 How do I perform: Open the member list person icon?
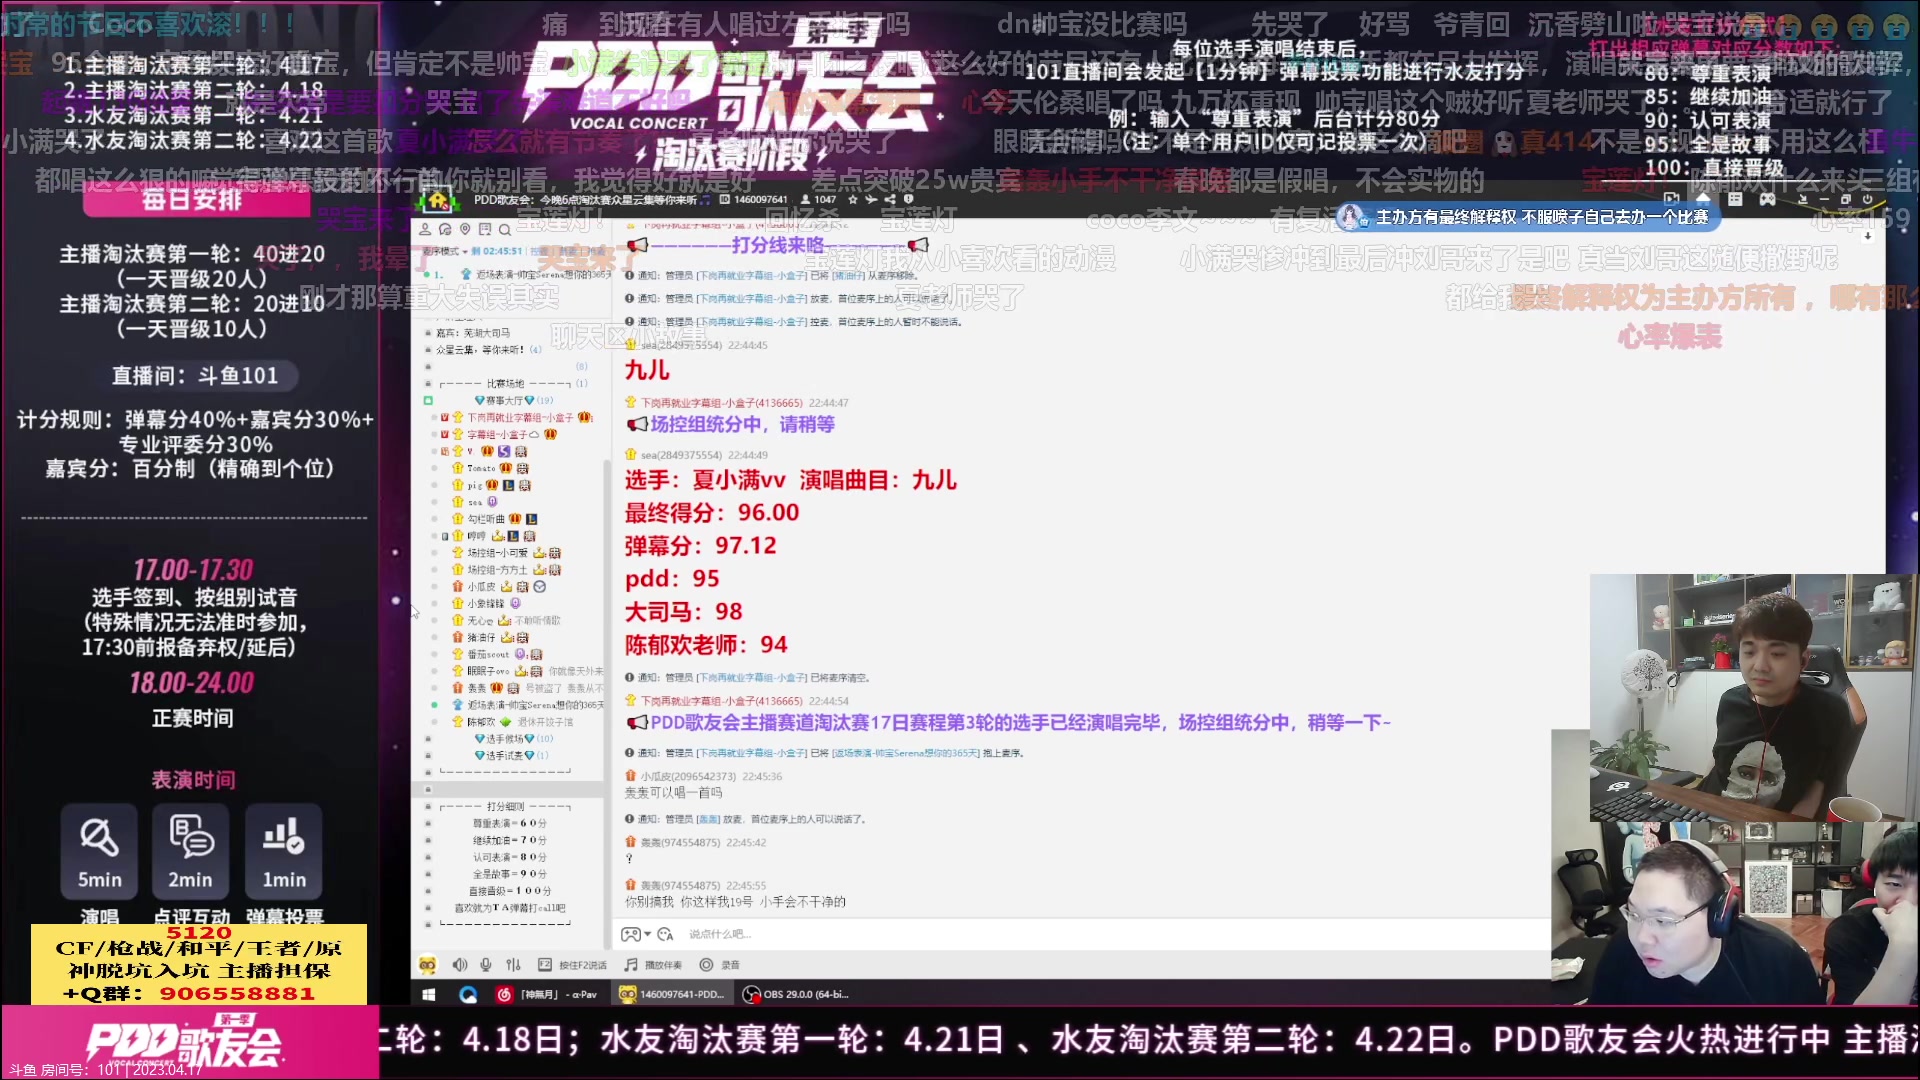[x=425, y=229]
